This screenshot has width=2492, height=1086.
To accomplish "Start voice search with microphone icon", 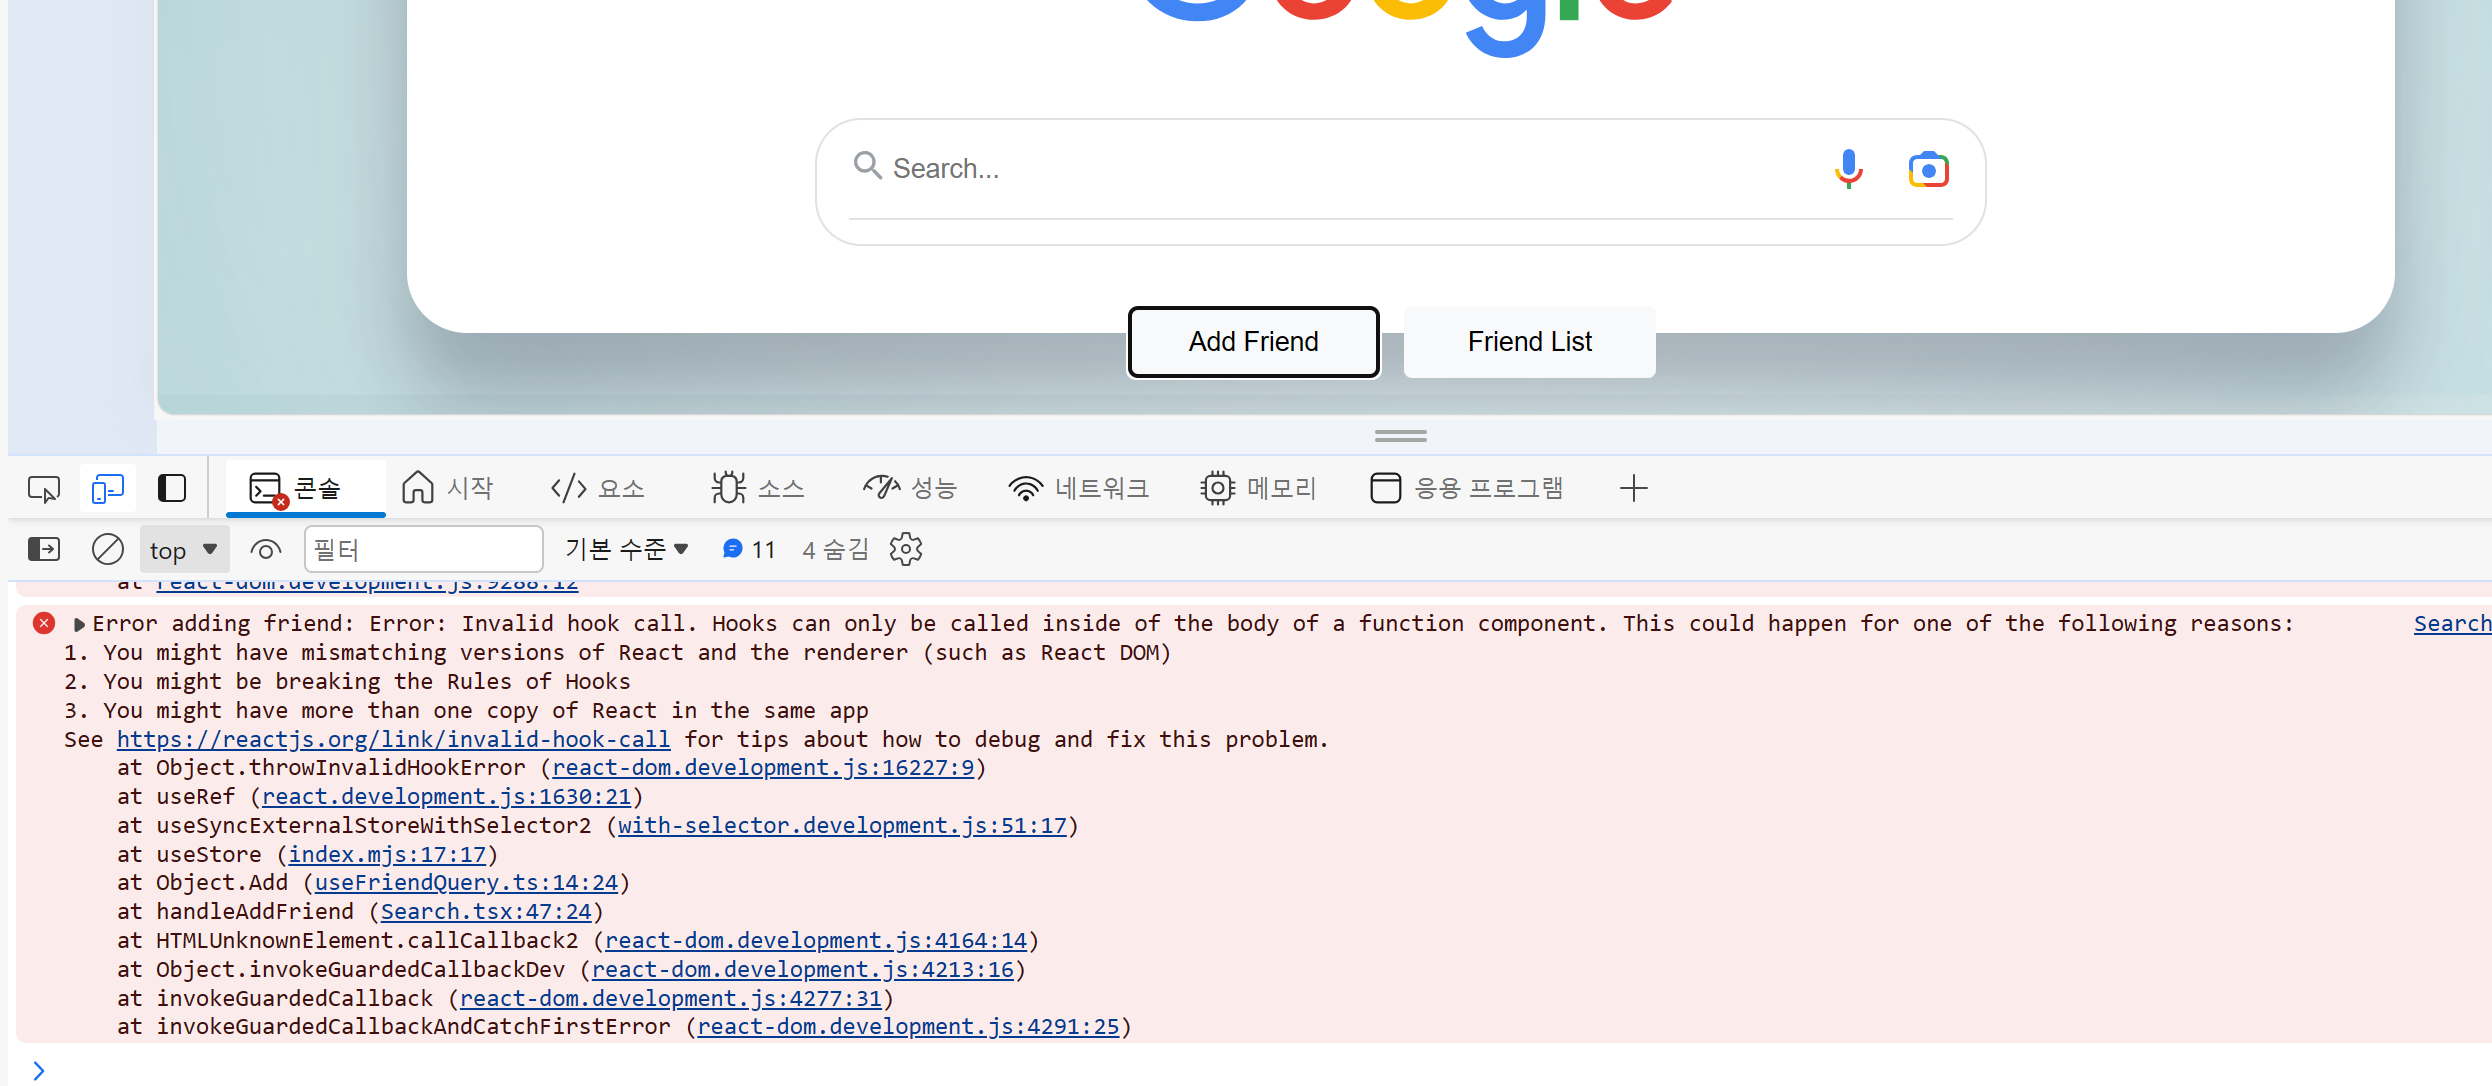I will point(1848,169).
